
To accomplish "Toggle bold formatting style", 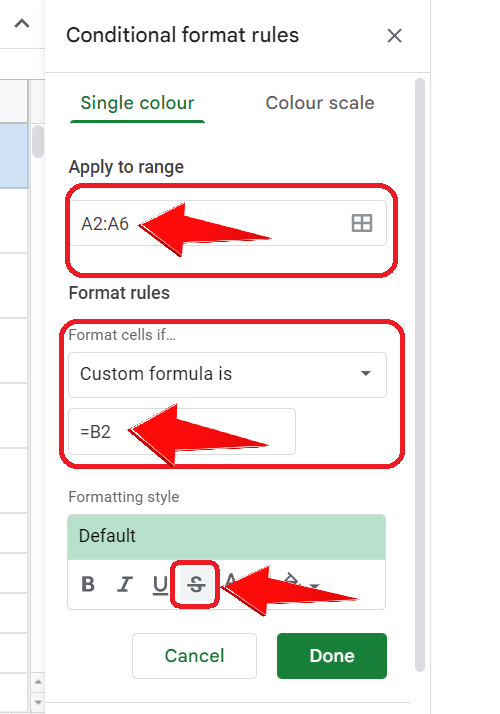I will point(88,584).
